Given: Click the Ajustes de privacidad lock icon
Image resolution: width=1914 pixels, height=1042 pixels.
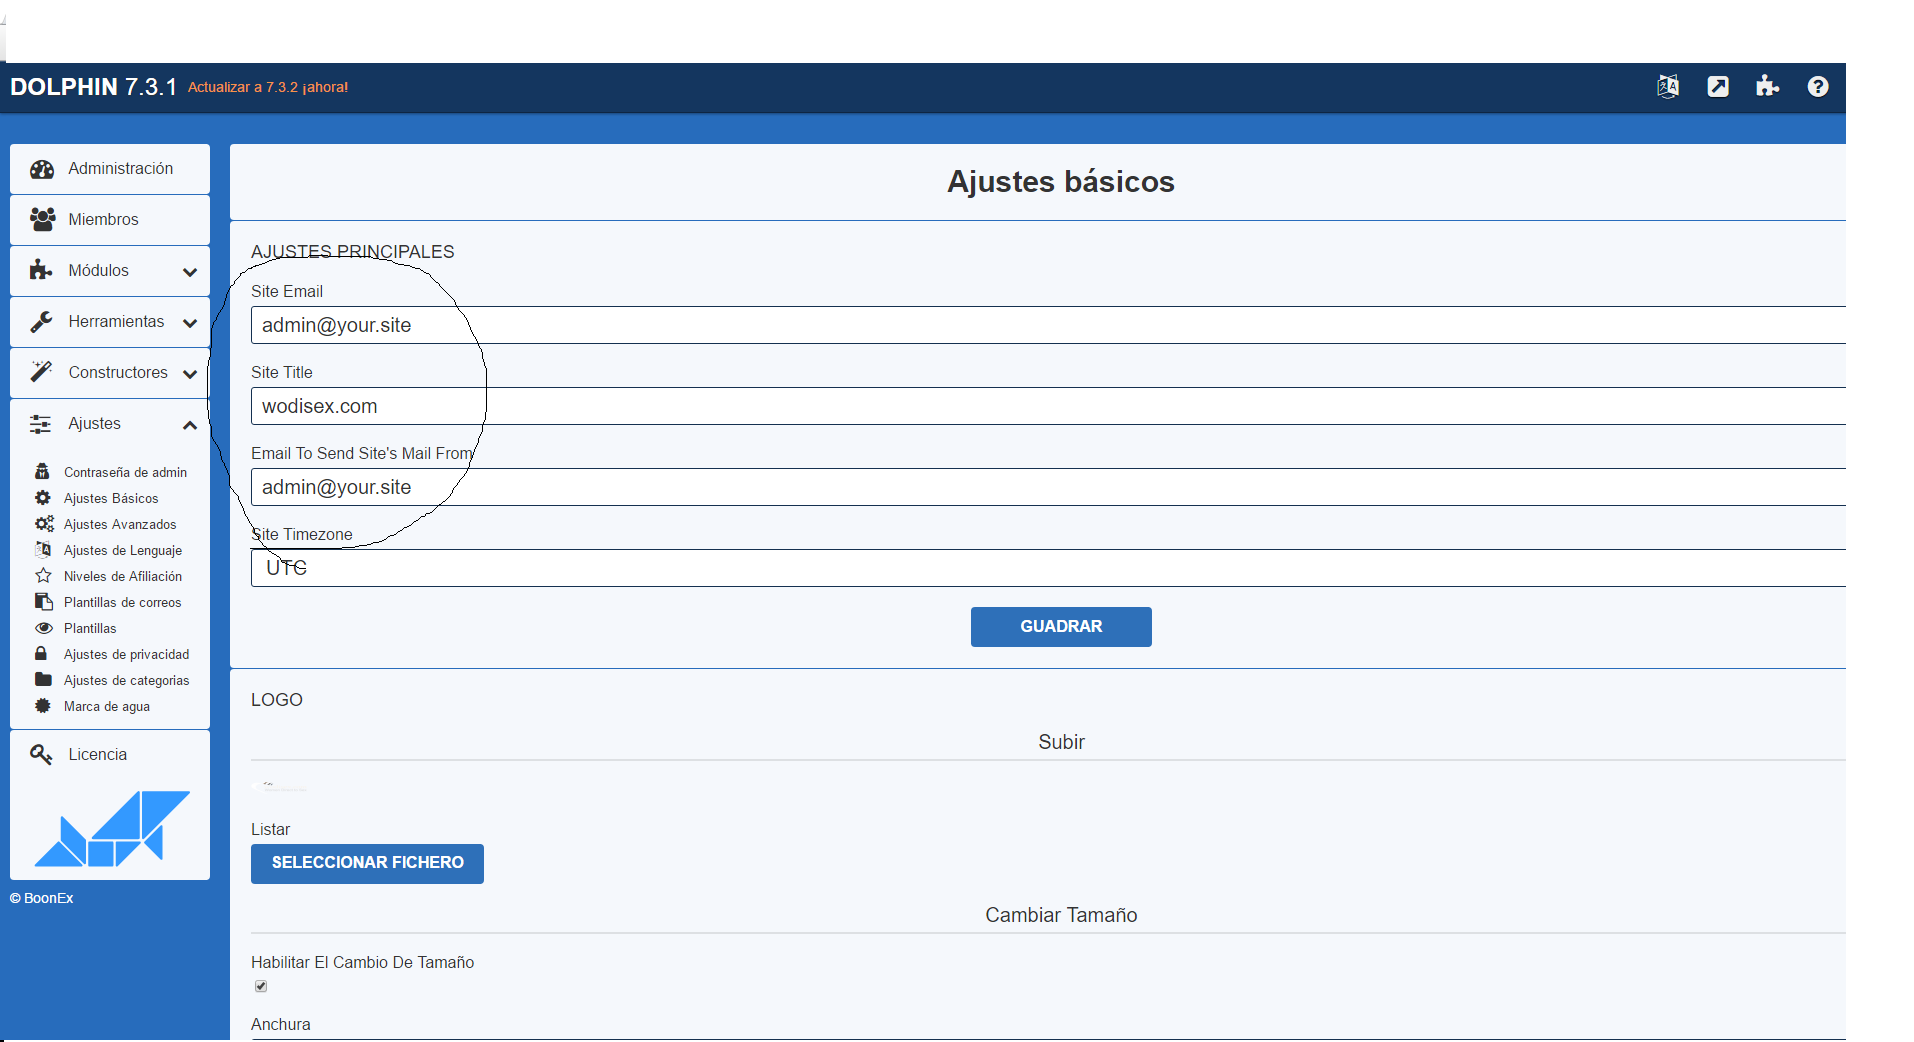Looking at the screenshot, I should (x=41, y=653).
